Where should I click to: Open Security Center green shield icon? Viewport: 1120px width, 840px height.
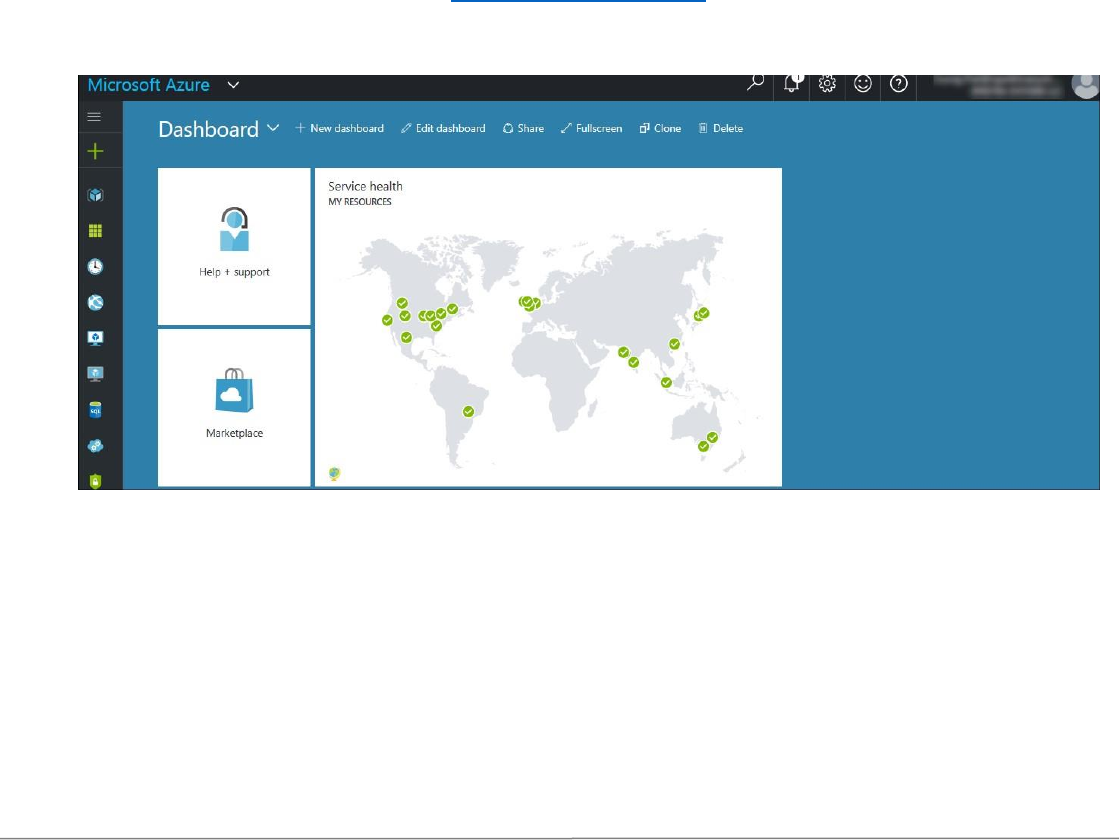[x=95, y=481]
